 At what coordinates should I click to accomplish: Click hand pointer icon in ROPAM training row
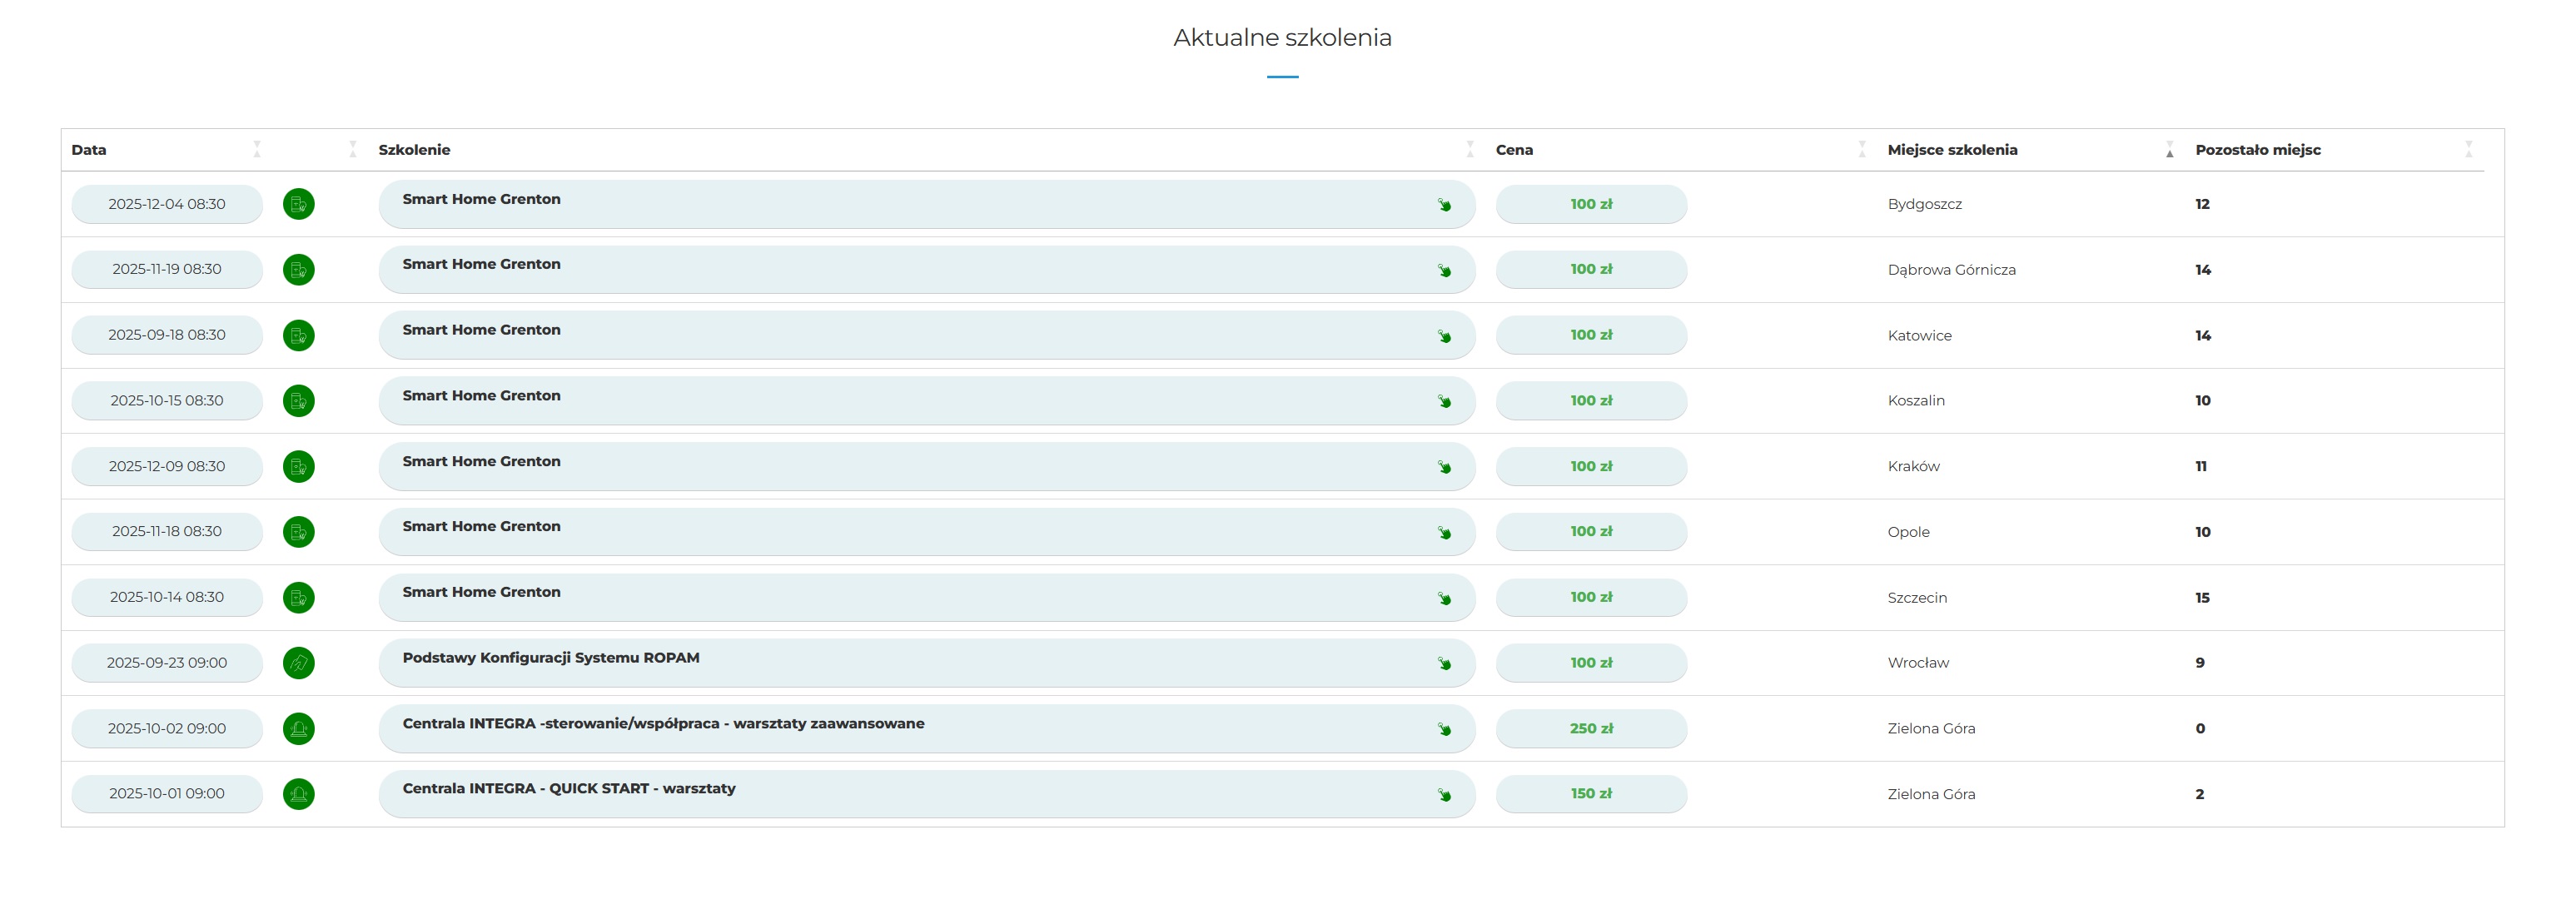coord(1444,664)
